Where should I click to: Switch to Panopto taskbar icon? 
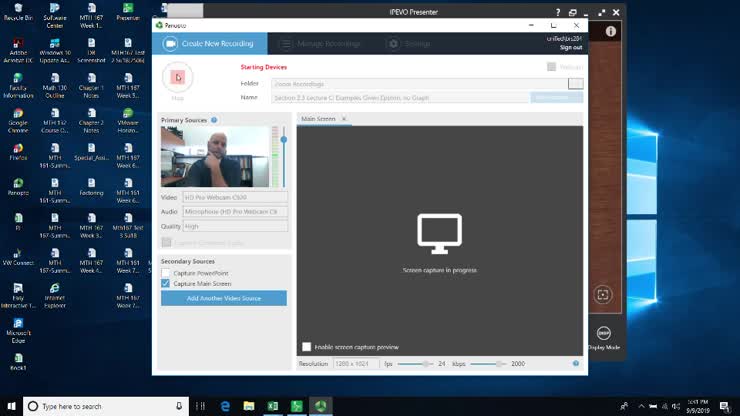click(320, 406)
